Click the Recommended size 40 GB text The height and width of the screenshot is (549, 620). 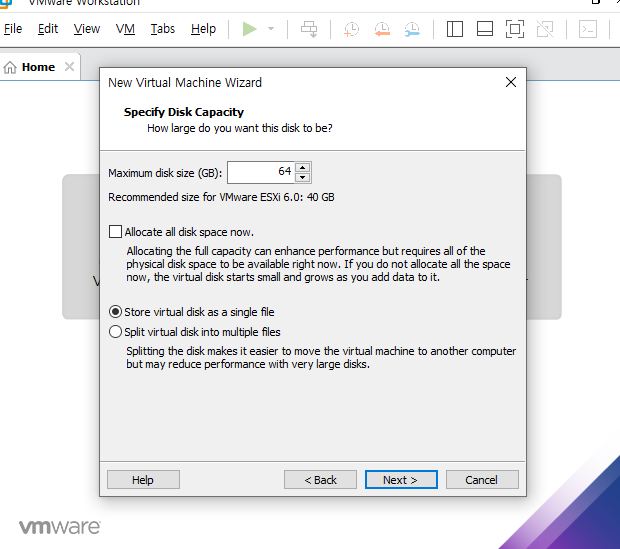point(221,197)
